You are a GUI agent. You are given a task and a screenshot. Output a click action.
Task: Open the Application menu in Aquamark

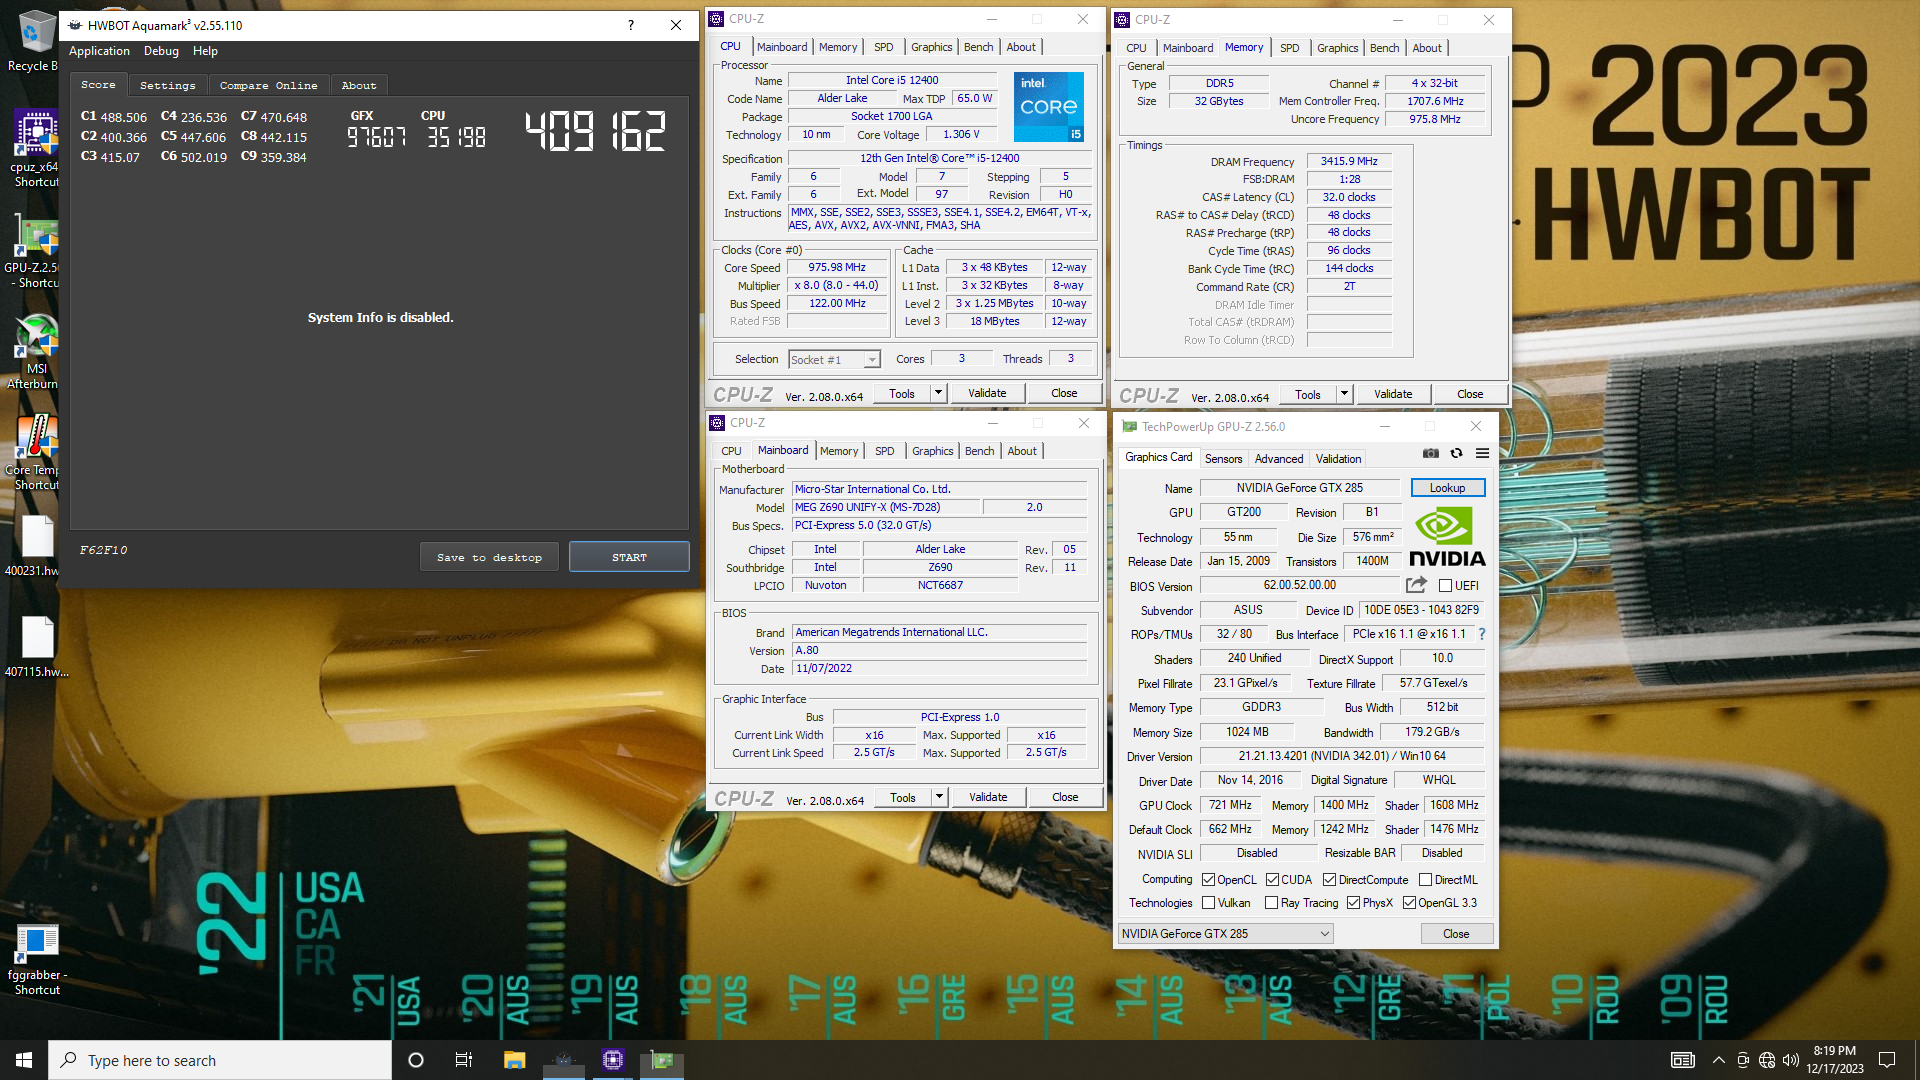point(99,51)
